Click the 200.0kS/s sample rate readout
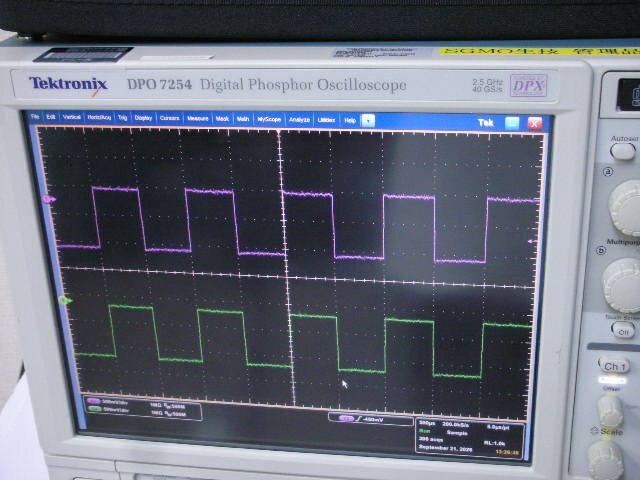 point(456,424)
